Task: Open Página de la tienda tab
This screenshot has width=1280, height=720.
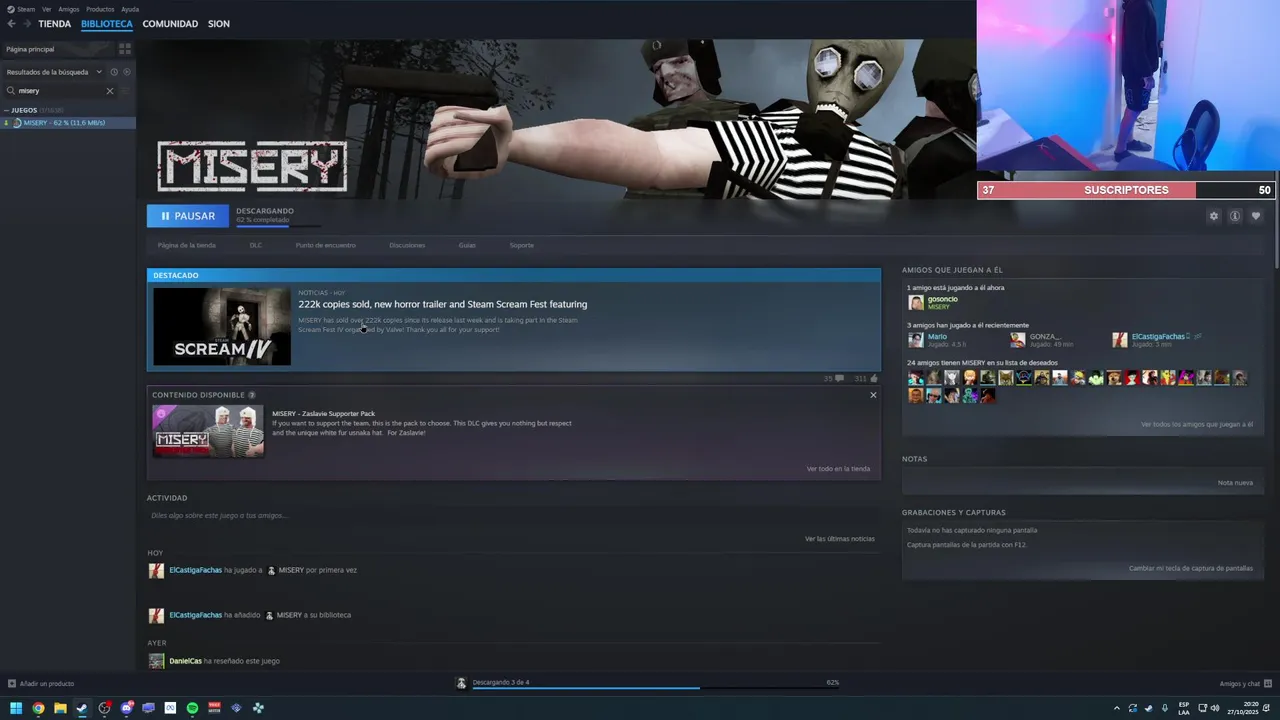Action: click(187, 245)
